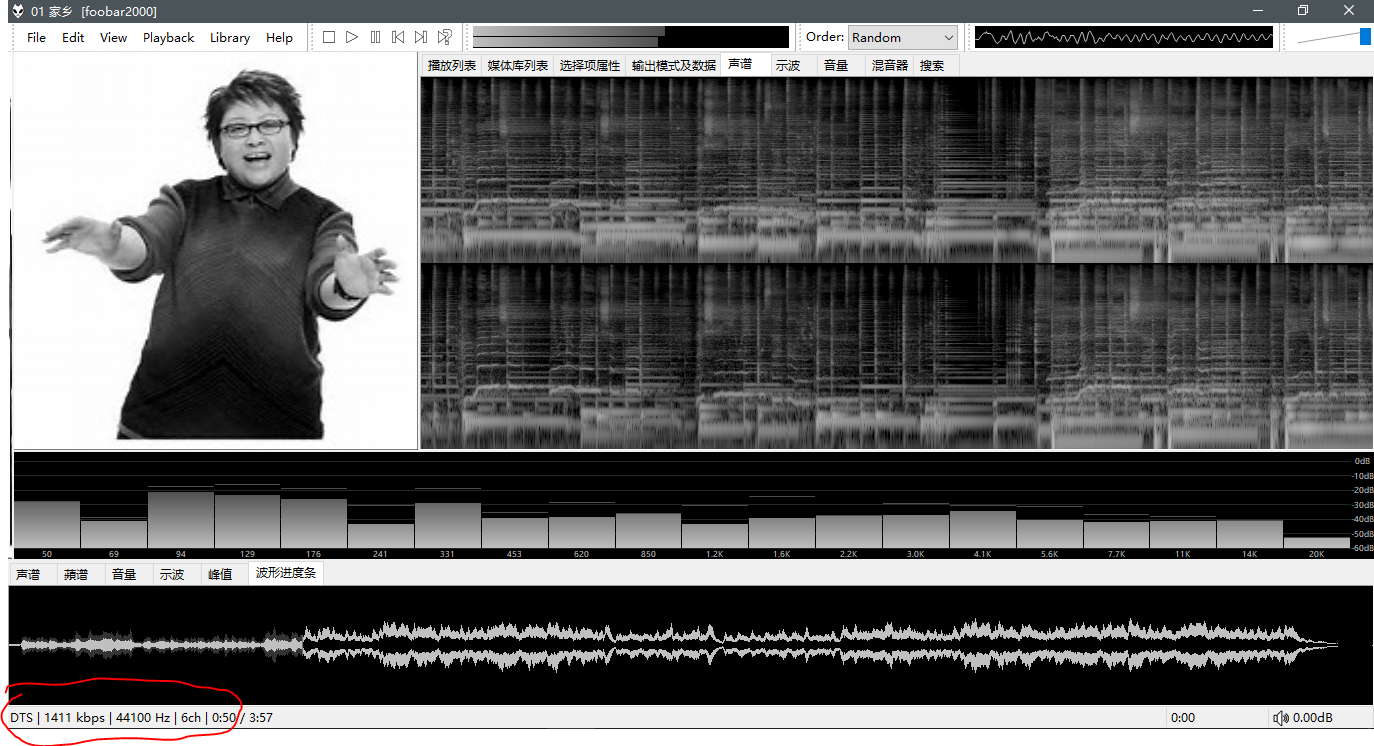Play a random track

point(445,37)
